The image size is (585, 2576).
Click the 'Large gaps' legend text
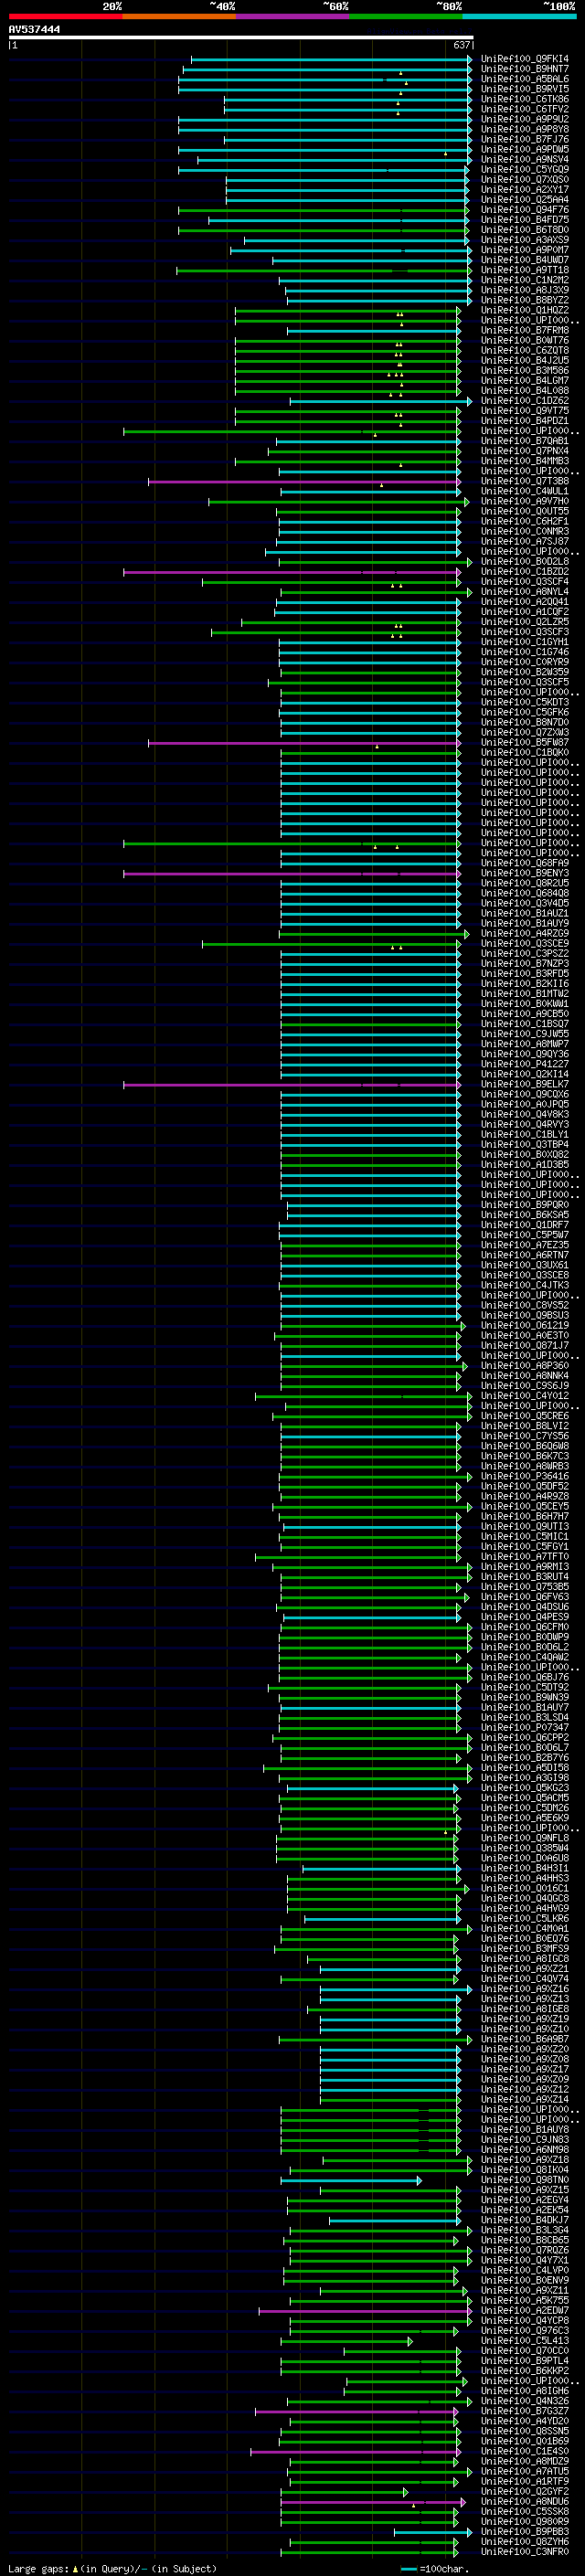point(38,2568)
